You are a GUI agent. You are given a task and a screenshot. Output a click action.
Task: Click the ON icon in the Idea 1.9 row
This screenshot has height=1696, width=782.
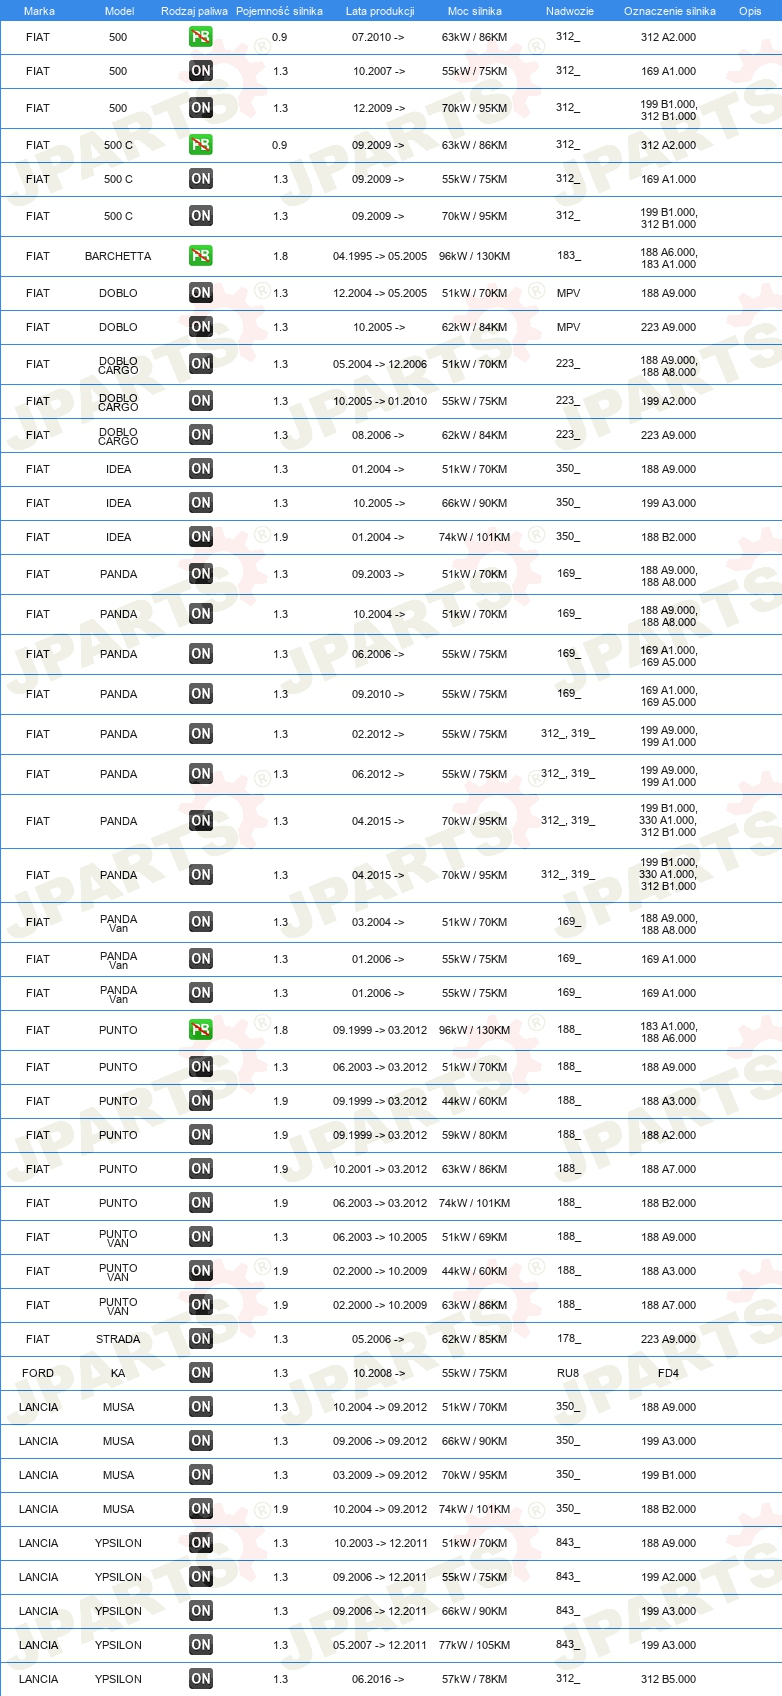[x=201, y=537]
